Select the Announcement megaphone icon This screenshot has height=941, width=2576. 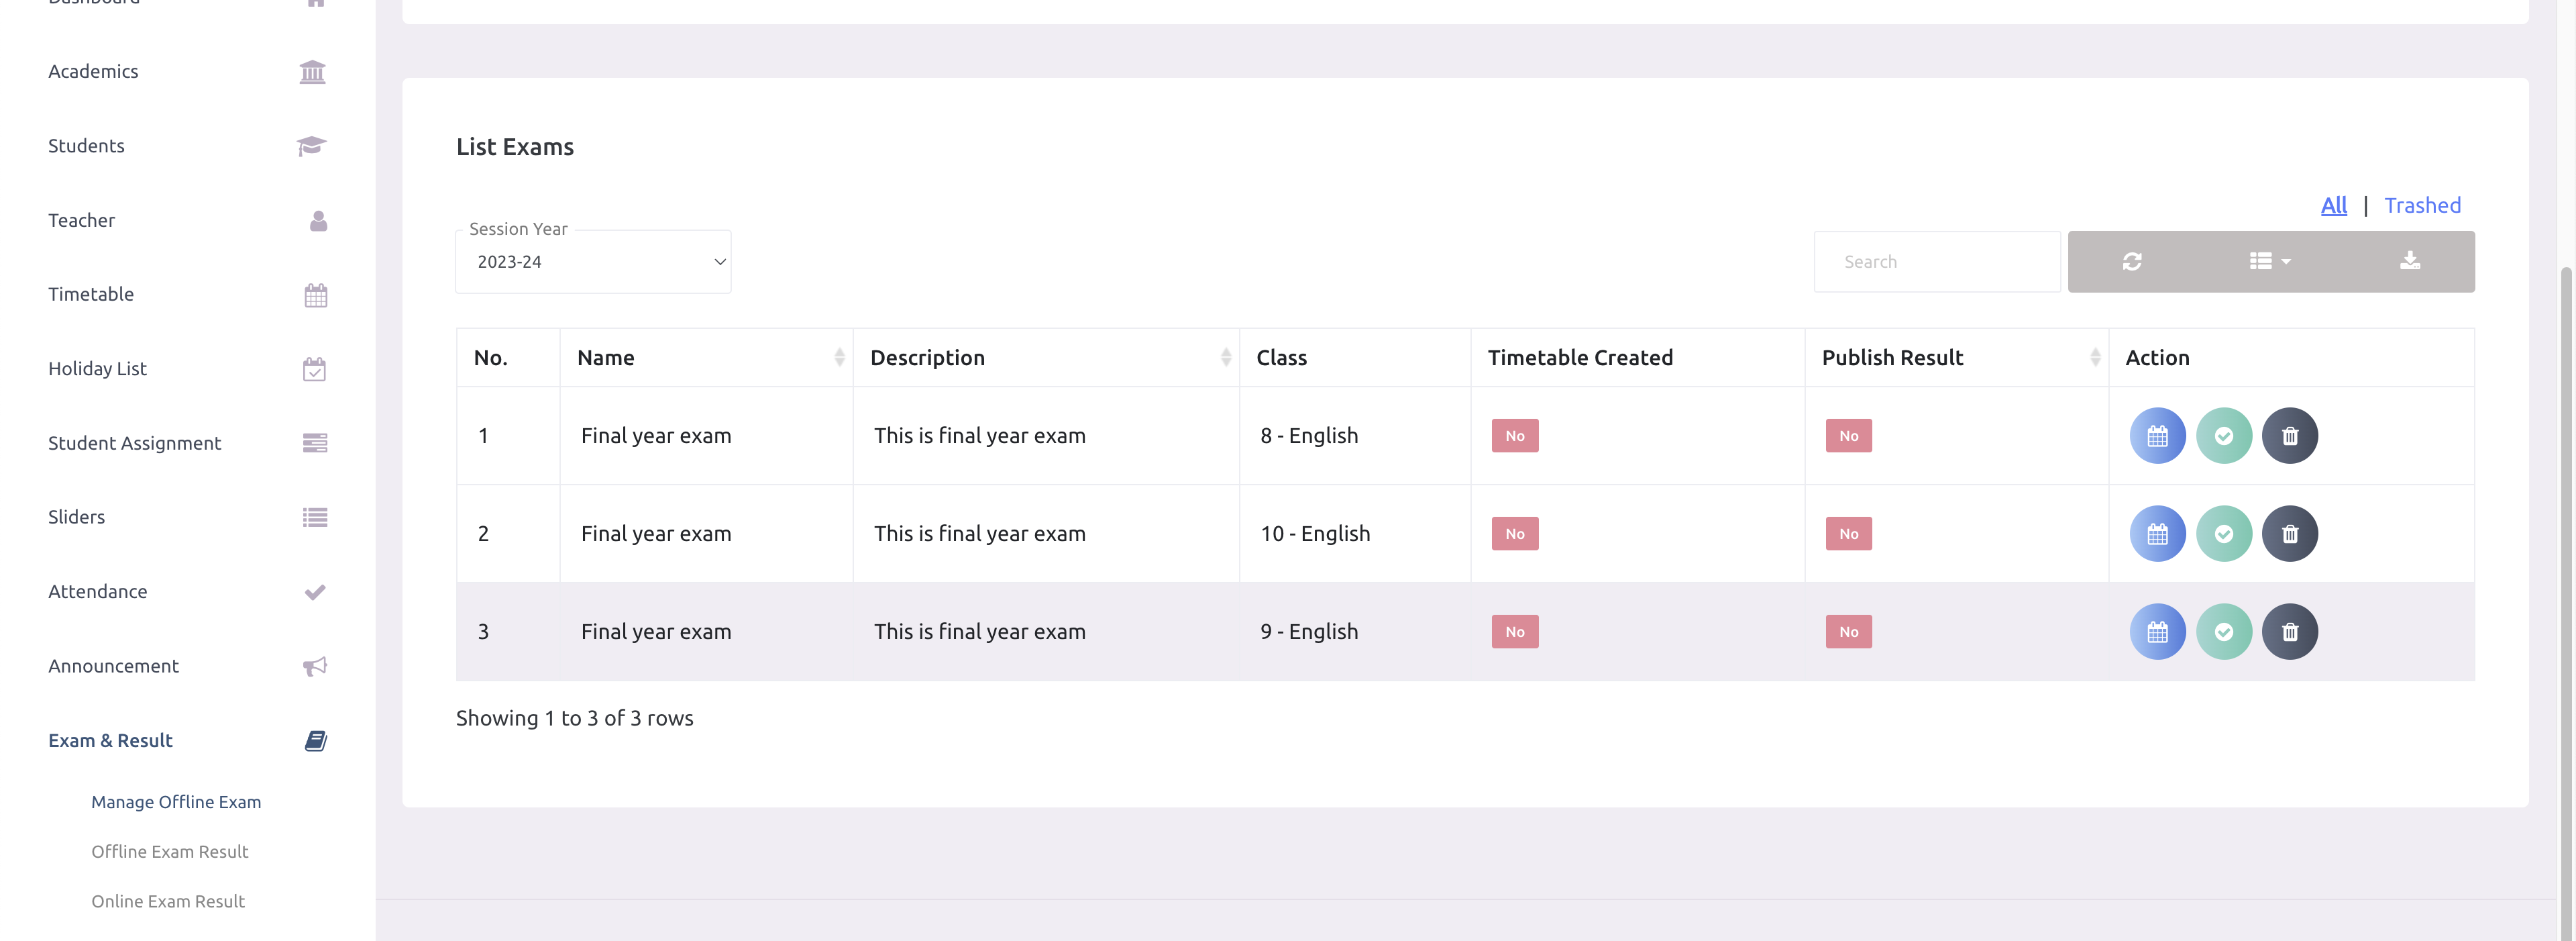point(314,665)
